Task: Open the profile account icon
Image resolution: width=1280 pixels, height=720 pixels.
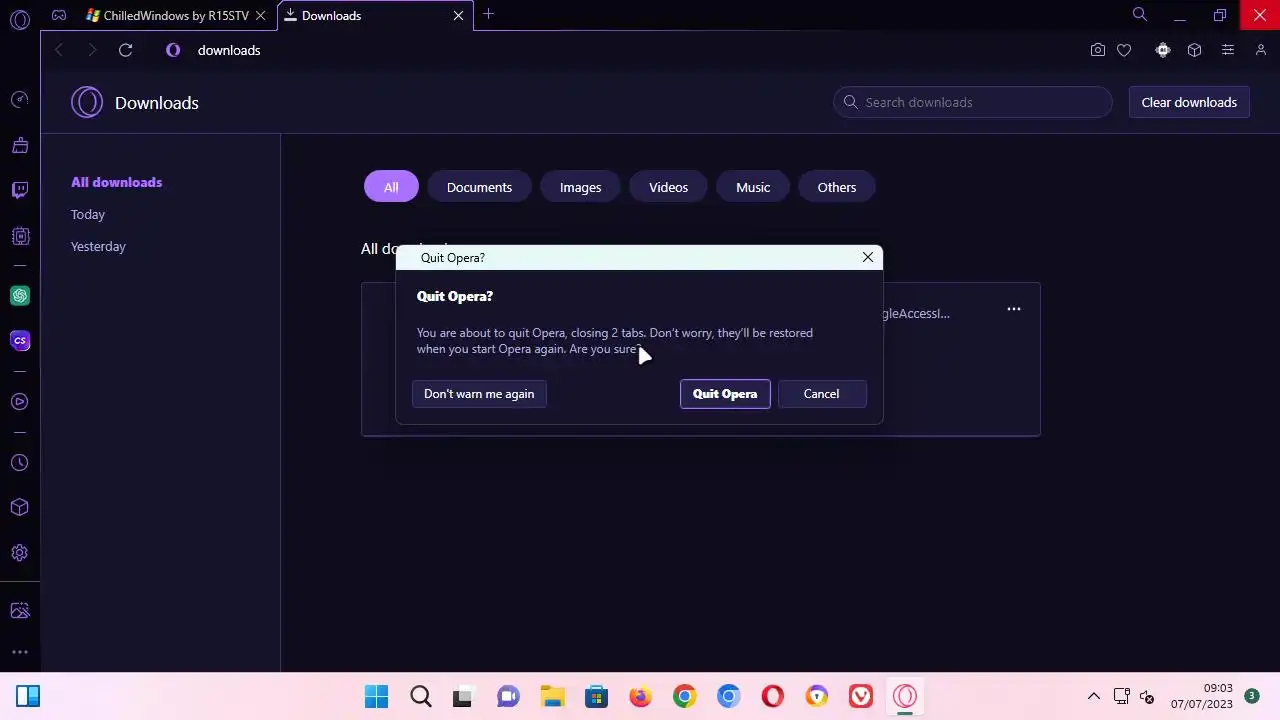Action: [x=1261, y=50]
